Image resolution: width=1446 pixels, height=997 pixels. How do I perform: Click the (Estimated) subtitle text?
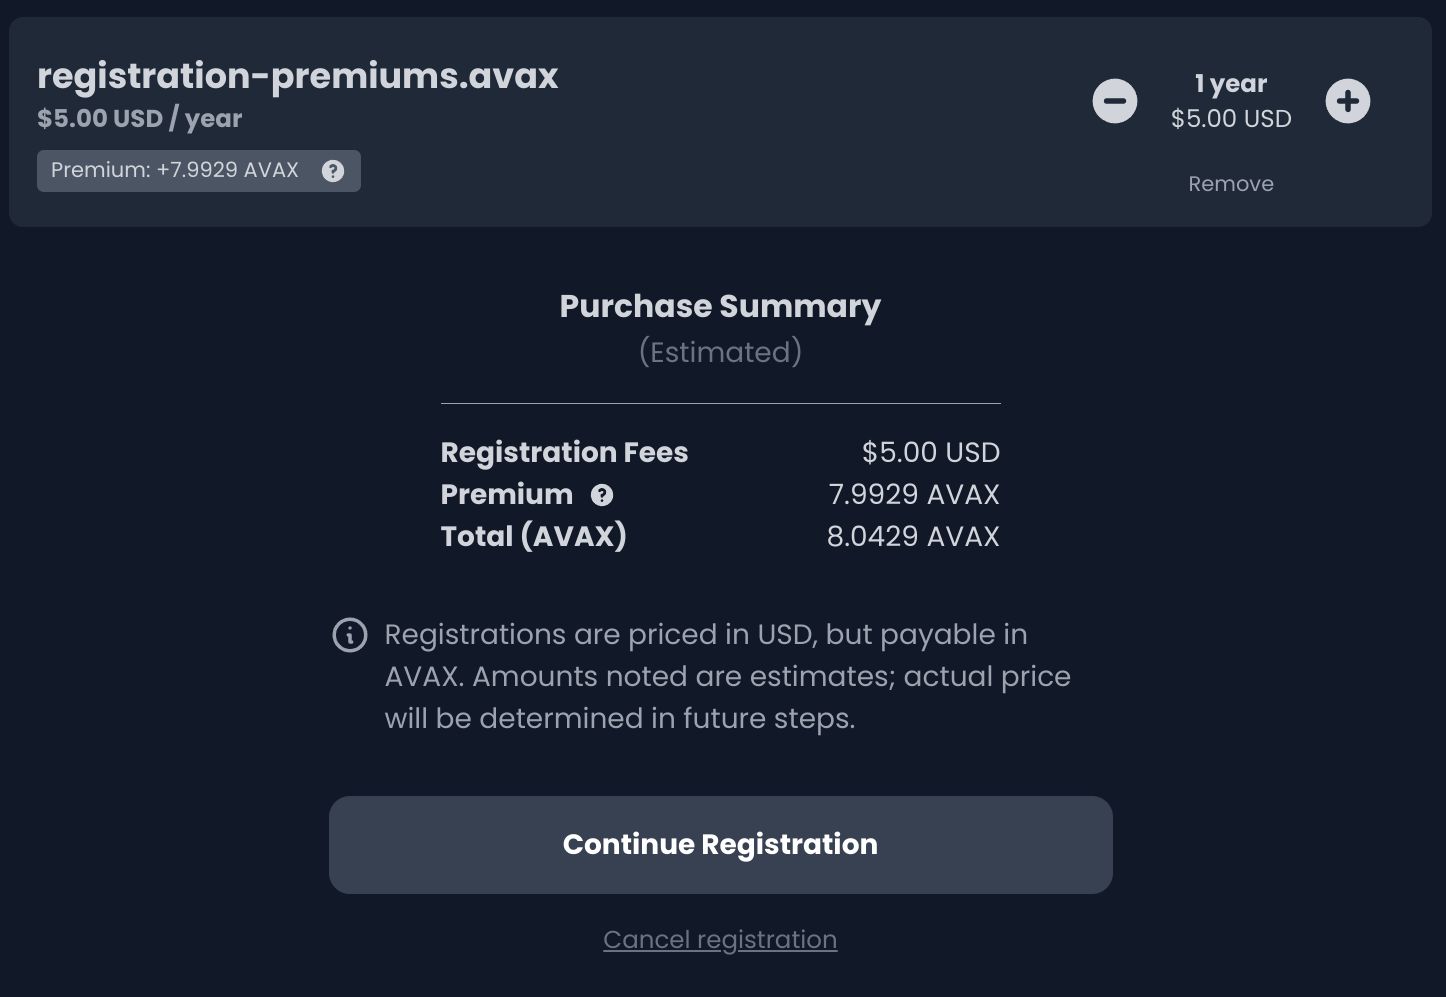pyautogui.click(x=720, y=352)
